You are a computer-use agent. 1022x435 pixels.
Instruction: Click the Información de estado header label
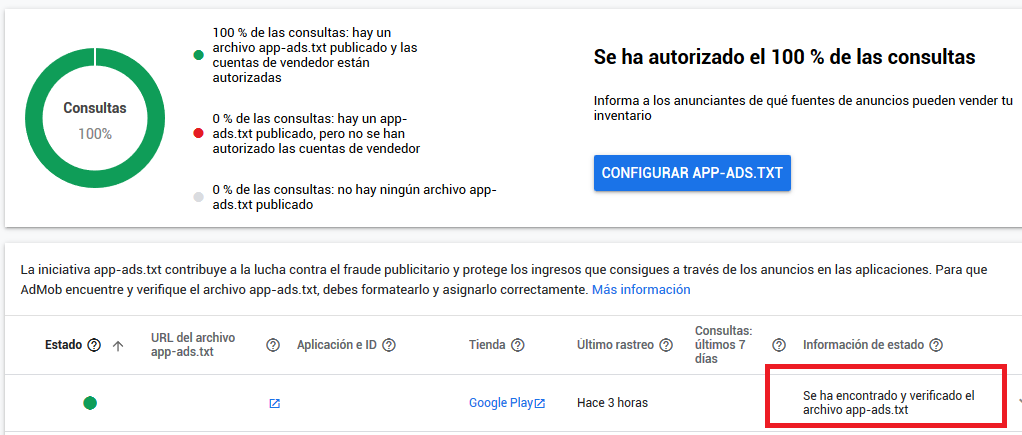point(864,346)
